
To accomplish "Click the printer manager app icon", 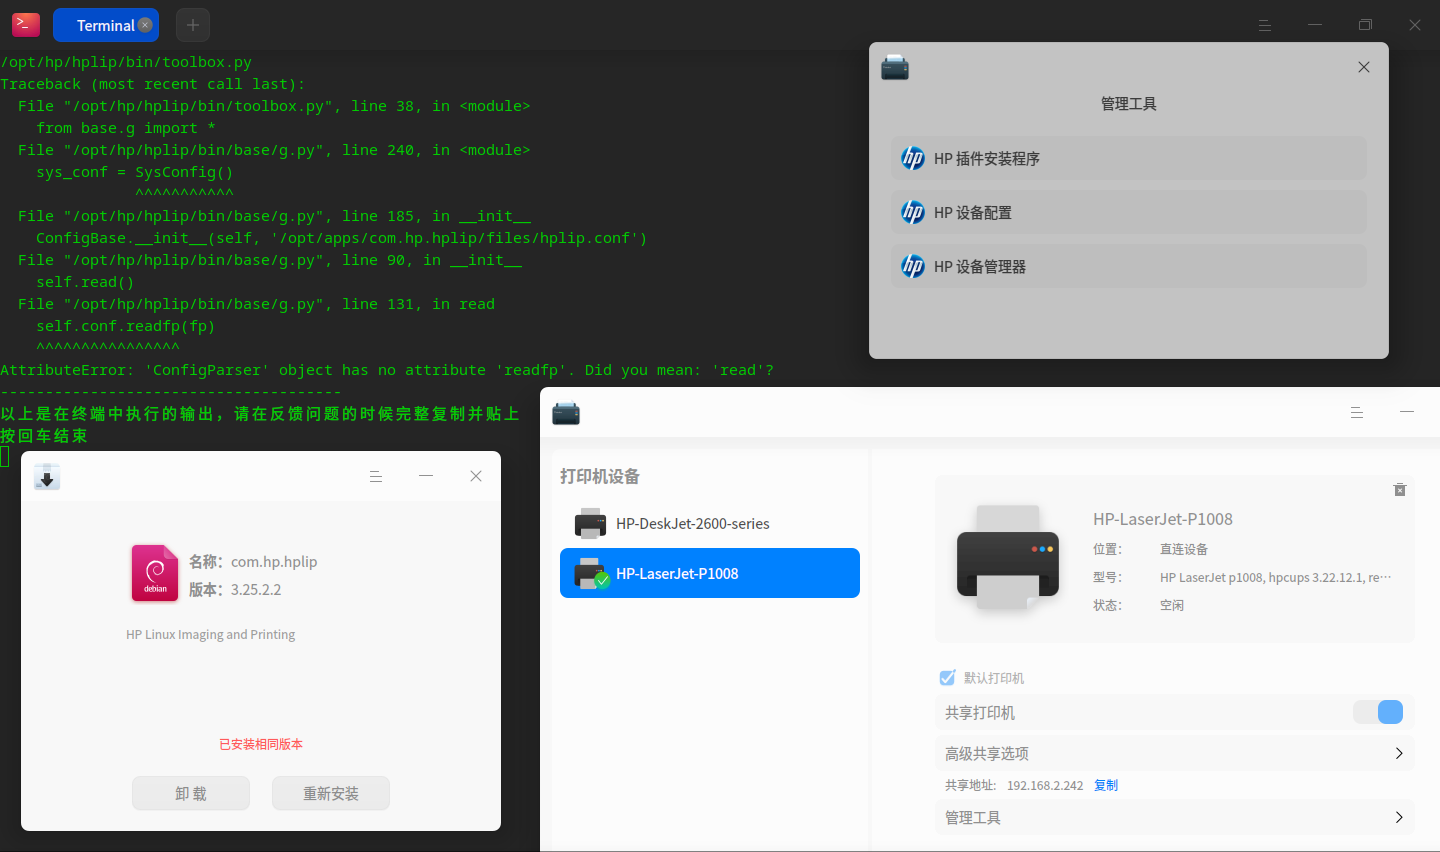I will pyautogui.click(x=566, y=413).
